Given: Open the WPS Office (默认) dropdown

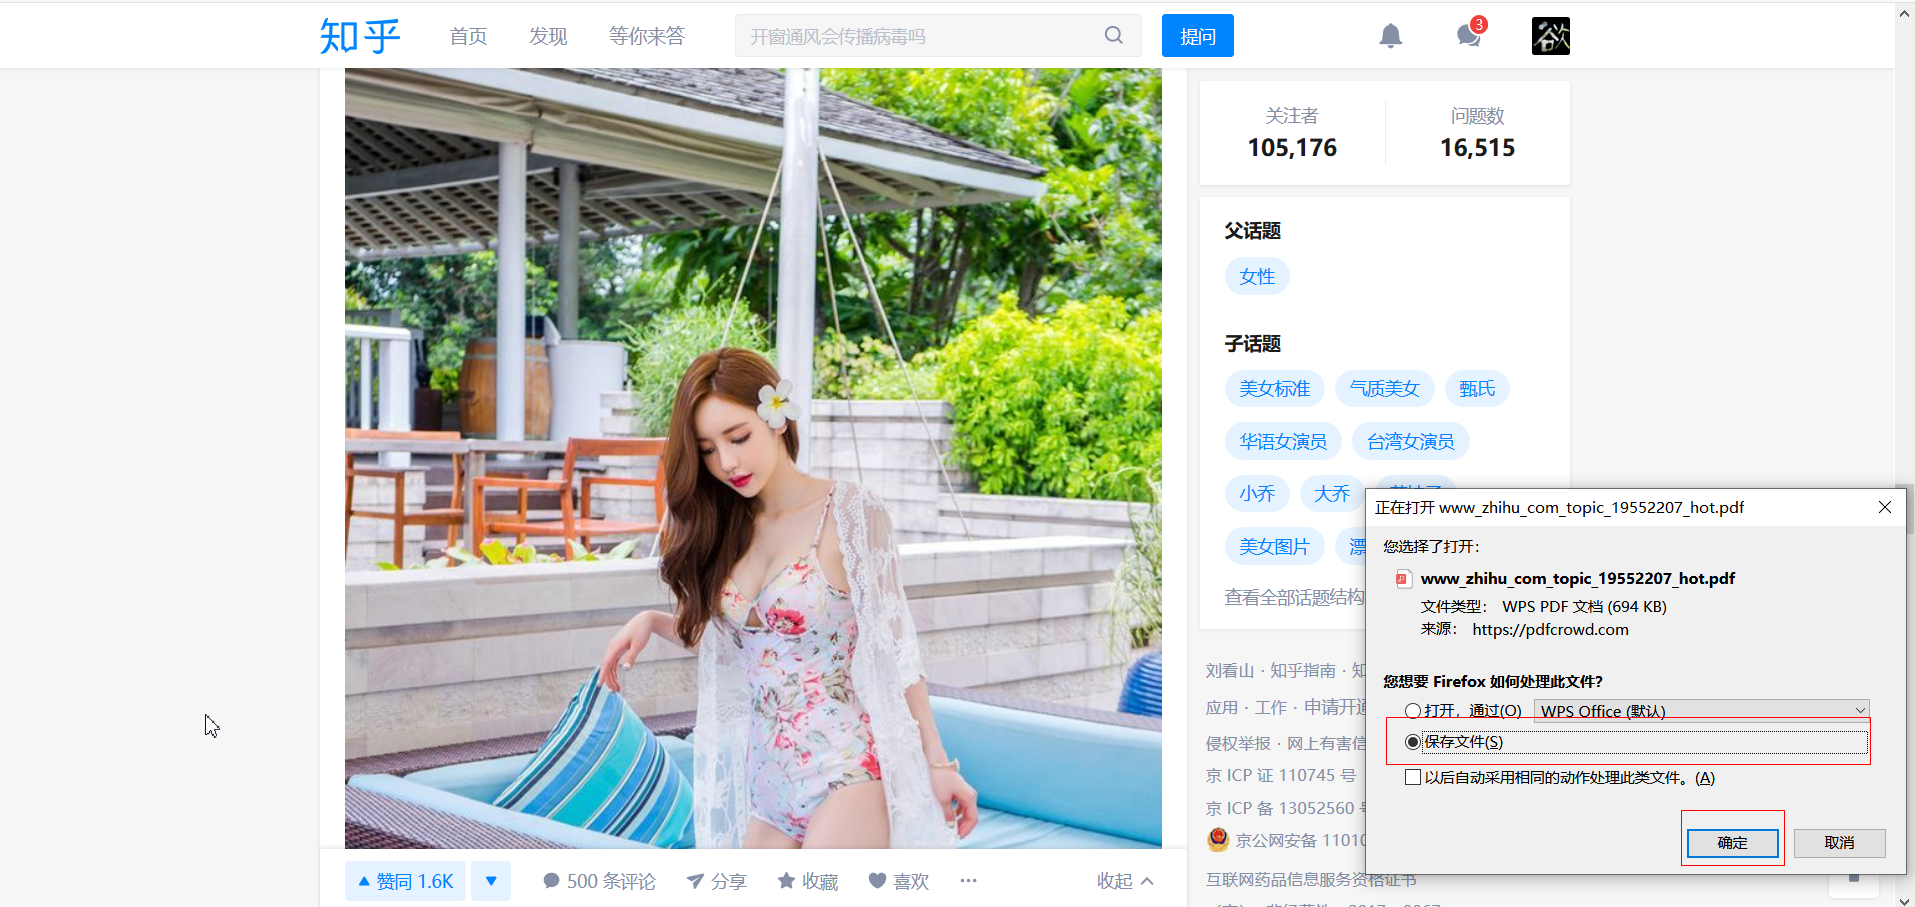Looking at the screenshot, I should coord(1702,711).
